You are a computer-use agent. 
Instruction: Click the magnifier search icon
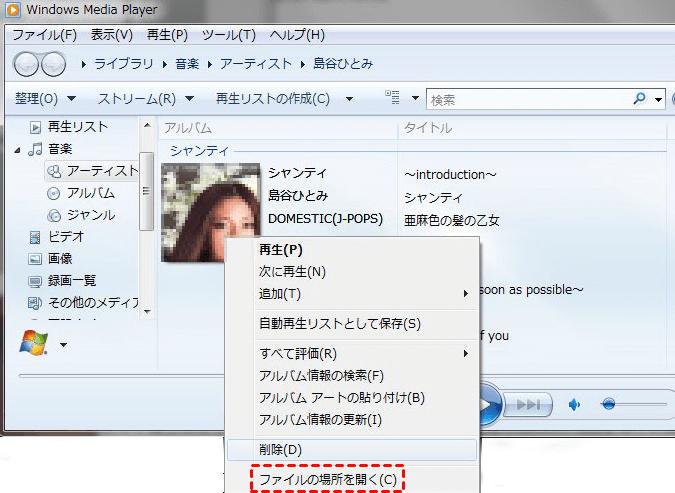click(x=639, y=99)
